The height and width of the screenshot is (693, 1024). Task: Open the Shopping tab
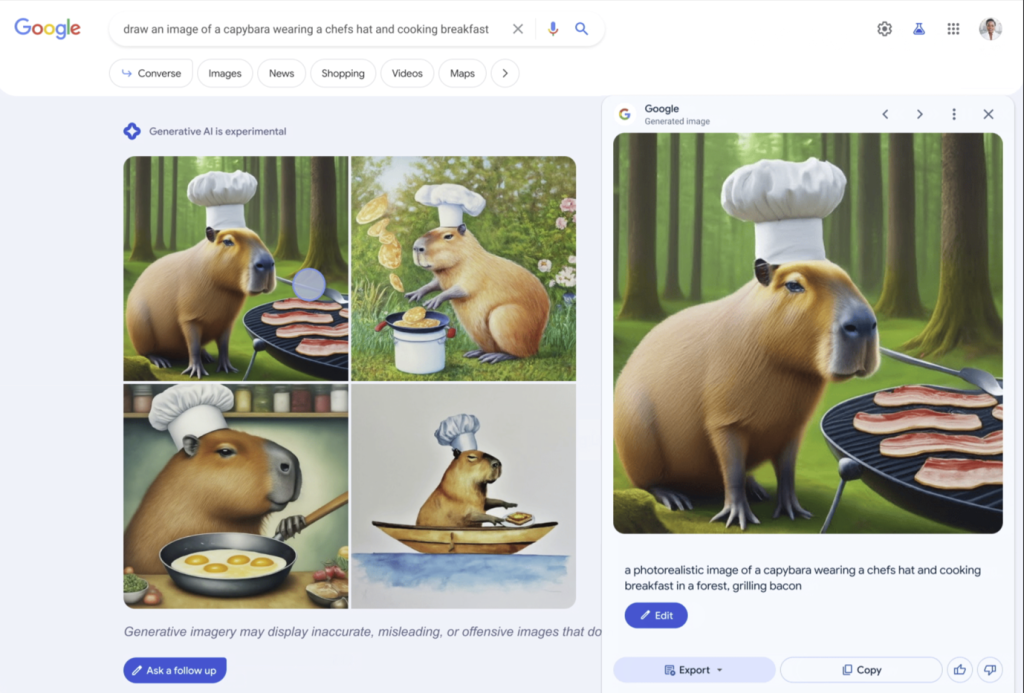[343, 73]
